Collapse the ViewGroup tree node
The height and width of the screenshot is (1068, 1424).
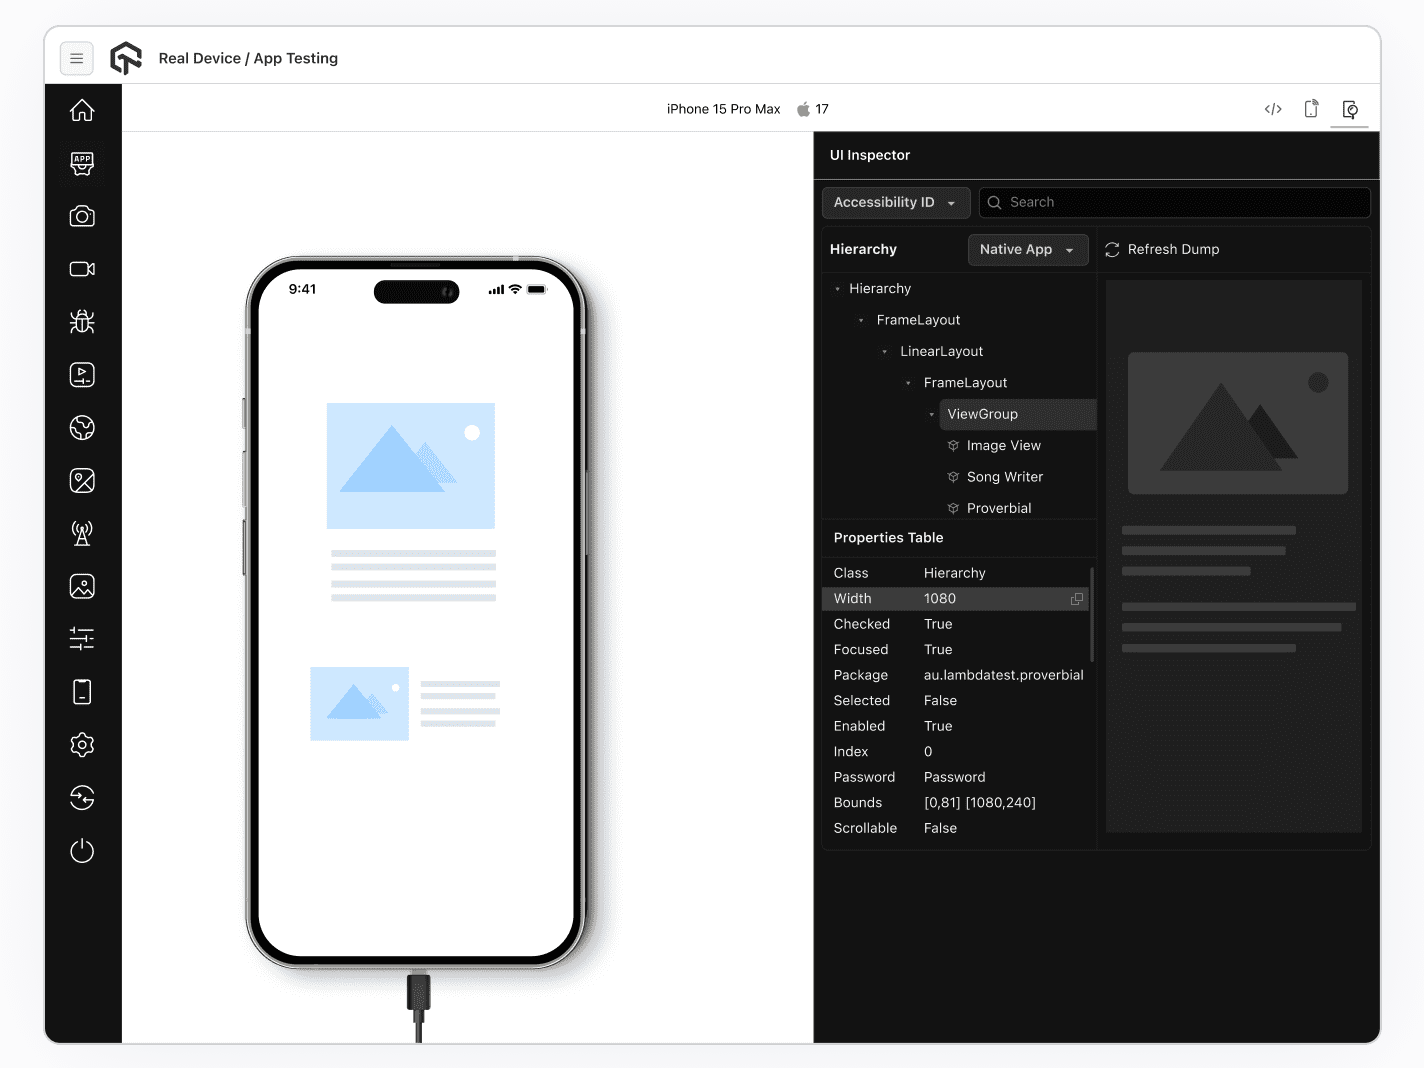(932, 414)
